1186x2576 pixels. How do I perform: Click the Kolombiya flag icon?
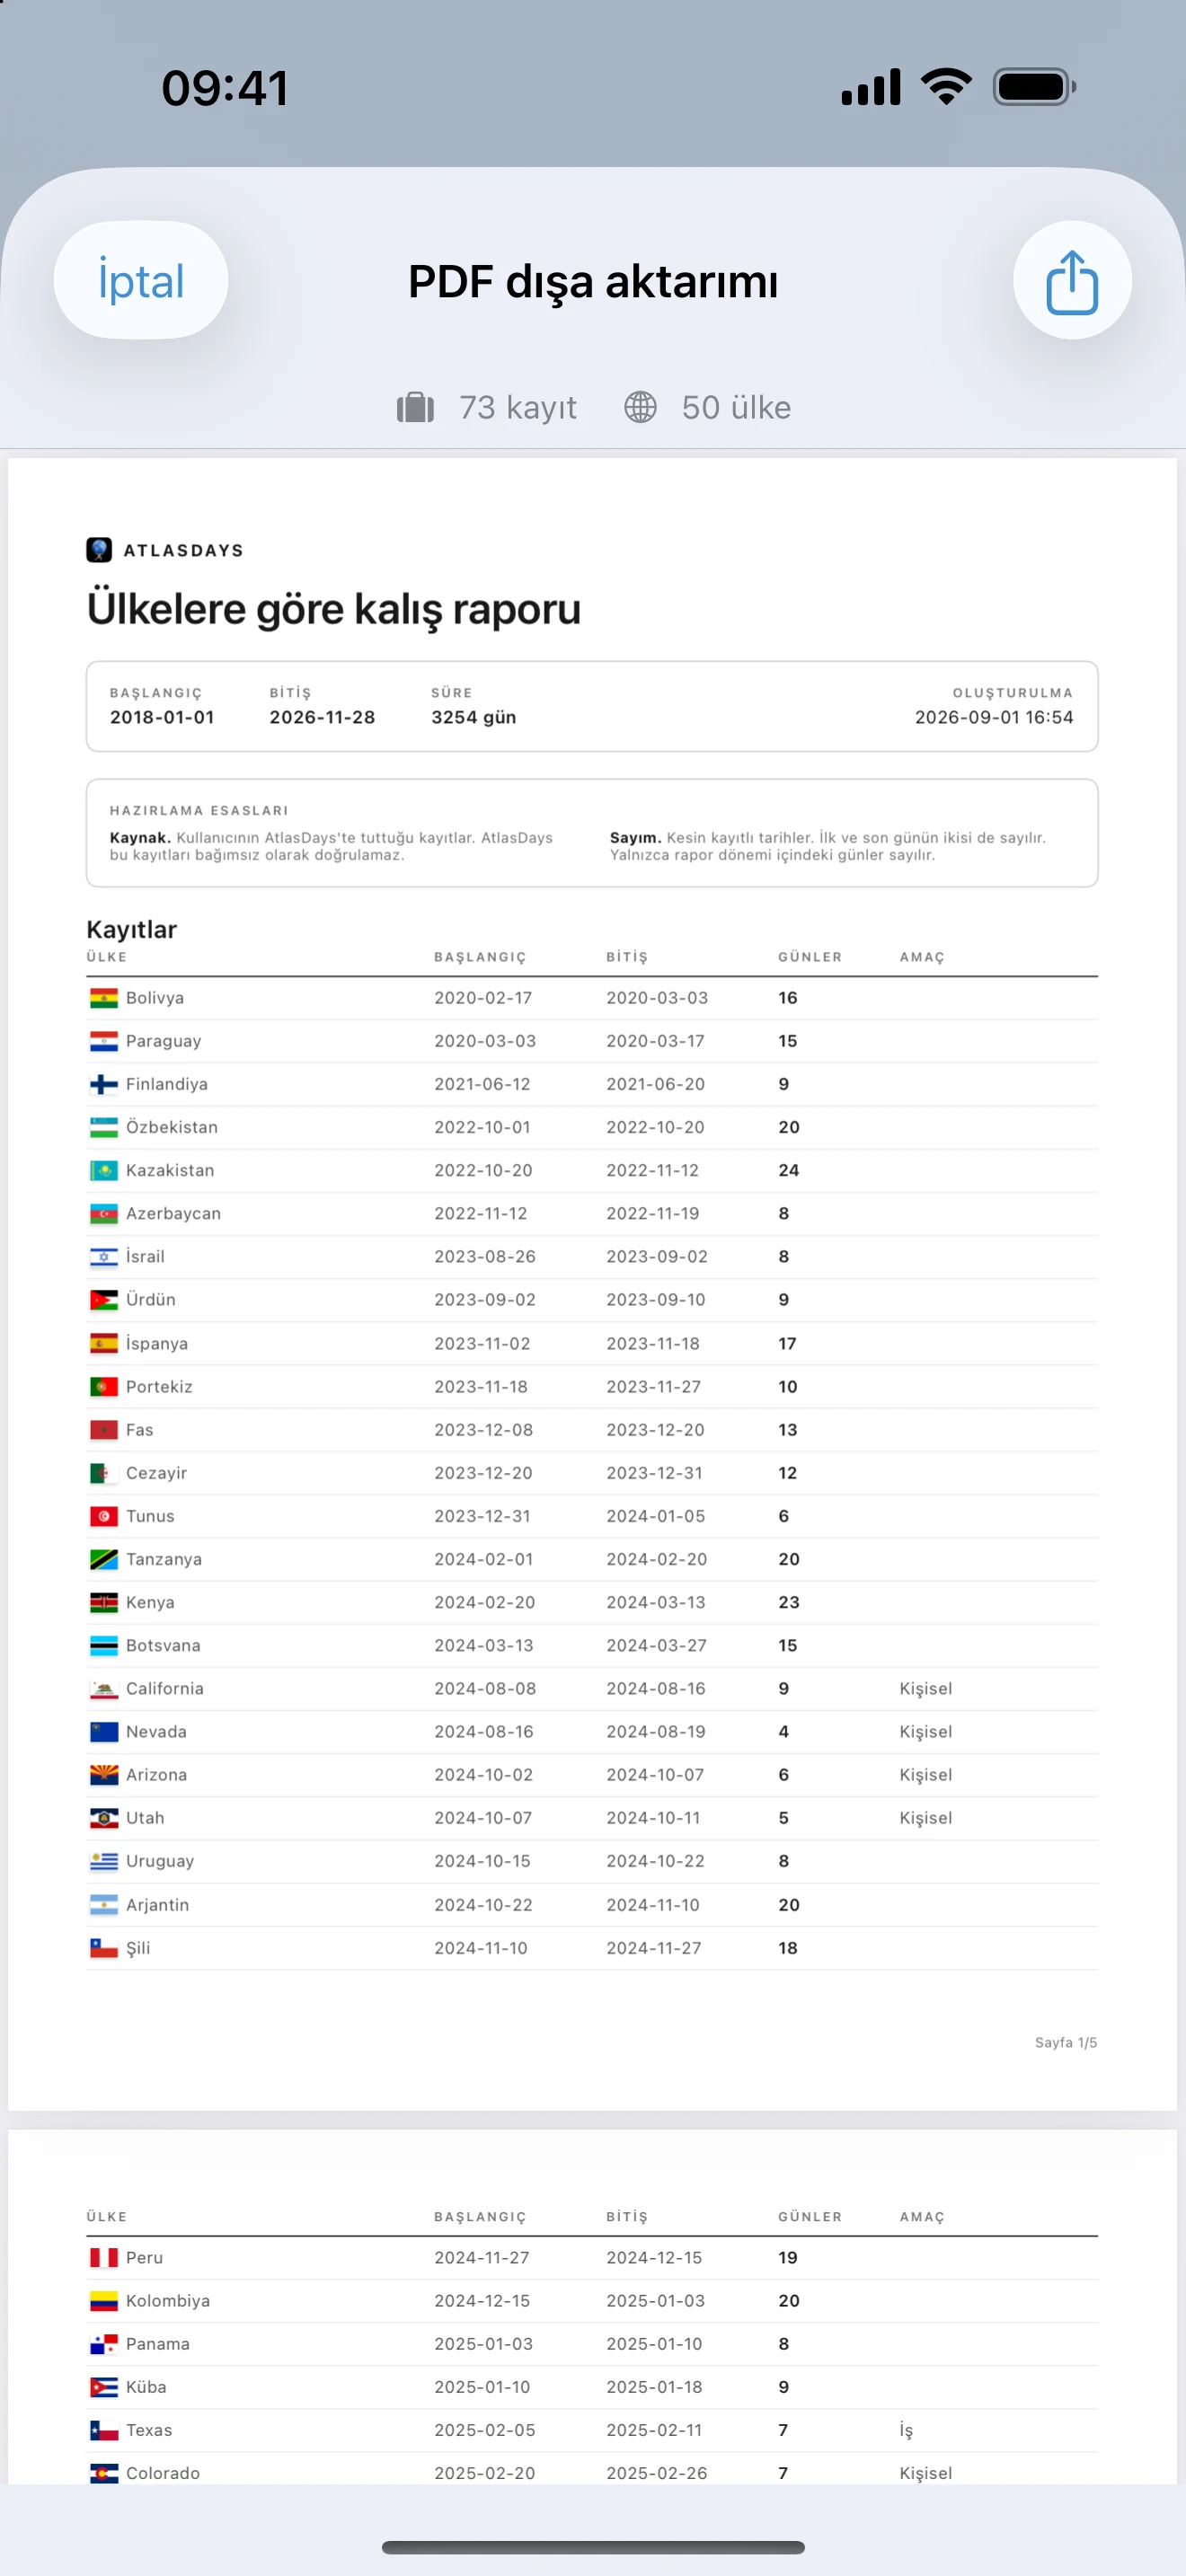tap(104, 2301)
